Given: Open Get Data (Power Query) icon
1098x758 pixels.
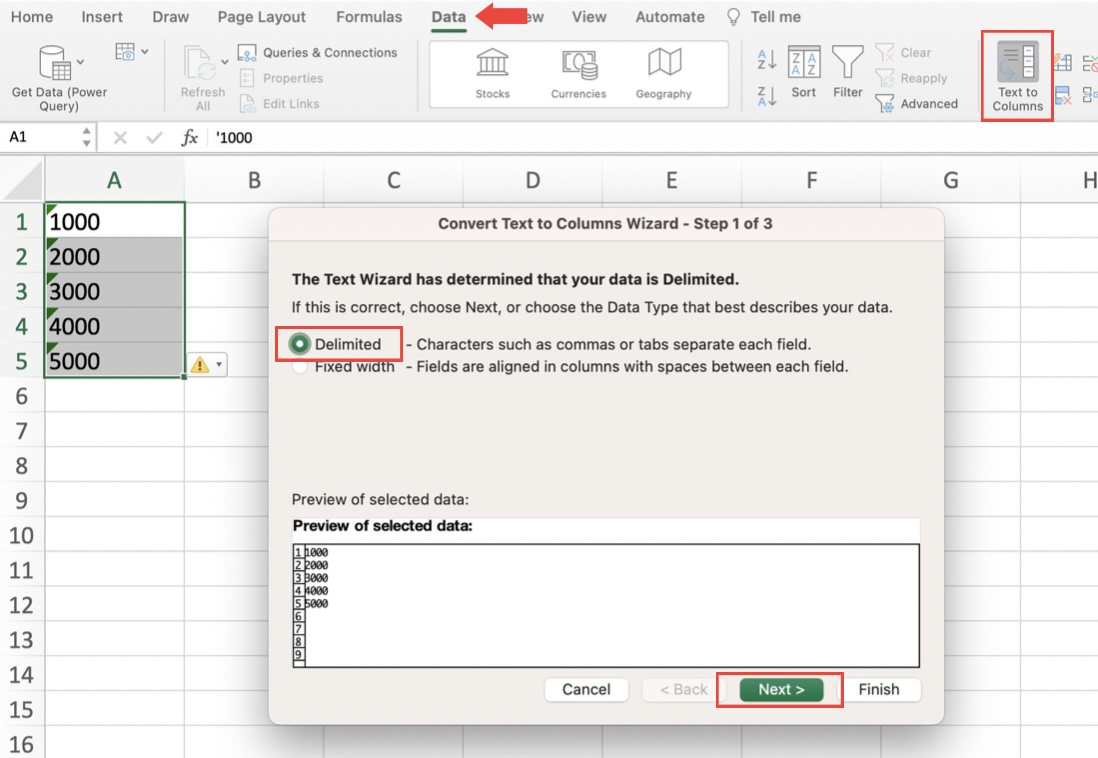Looking at the screenshot, I should click(55, 63).
